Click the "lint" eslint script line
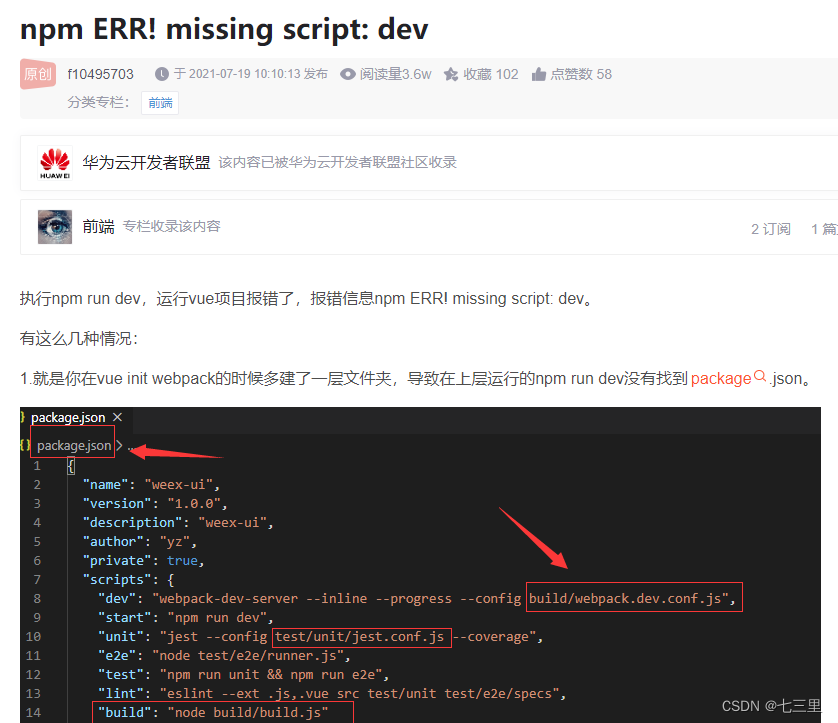Viewport: 838px width, 723px height. [332, 693]
